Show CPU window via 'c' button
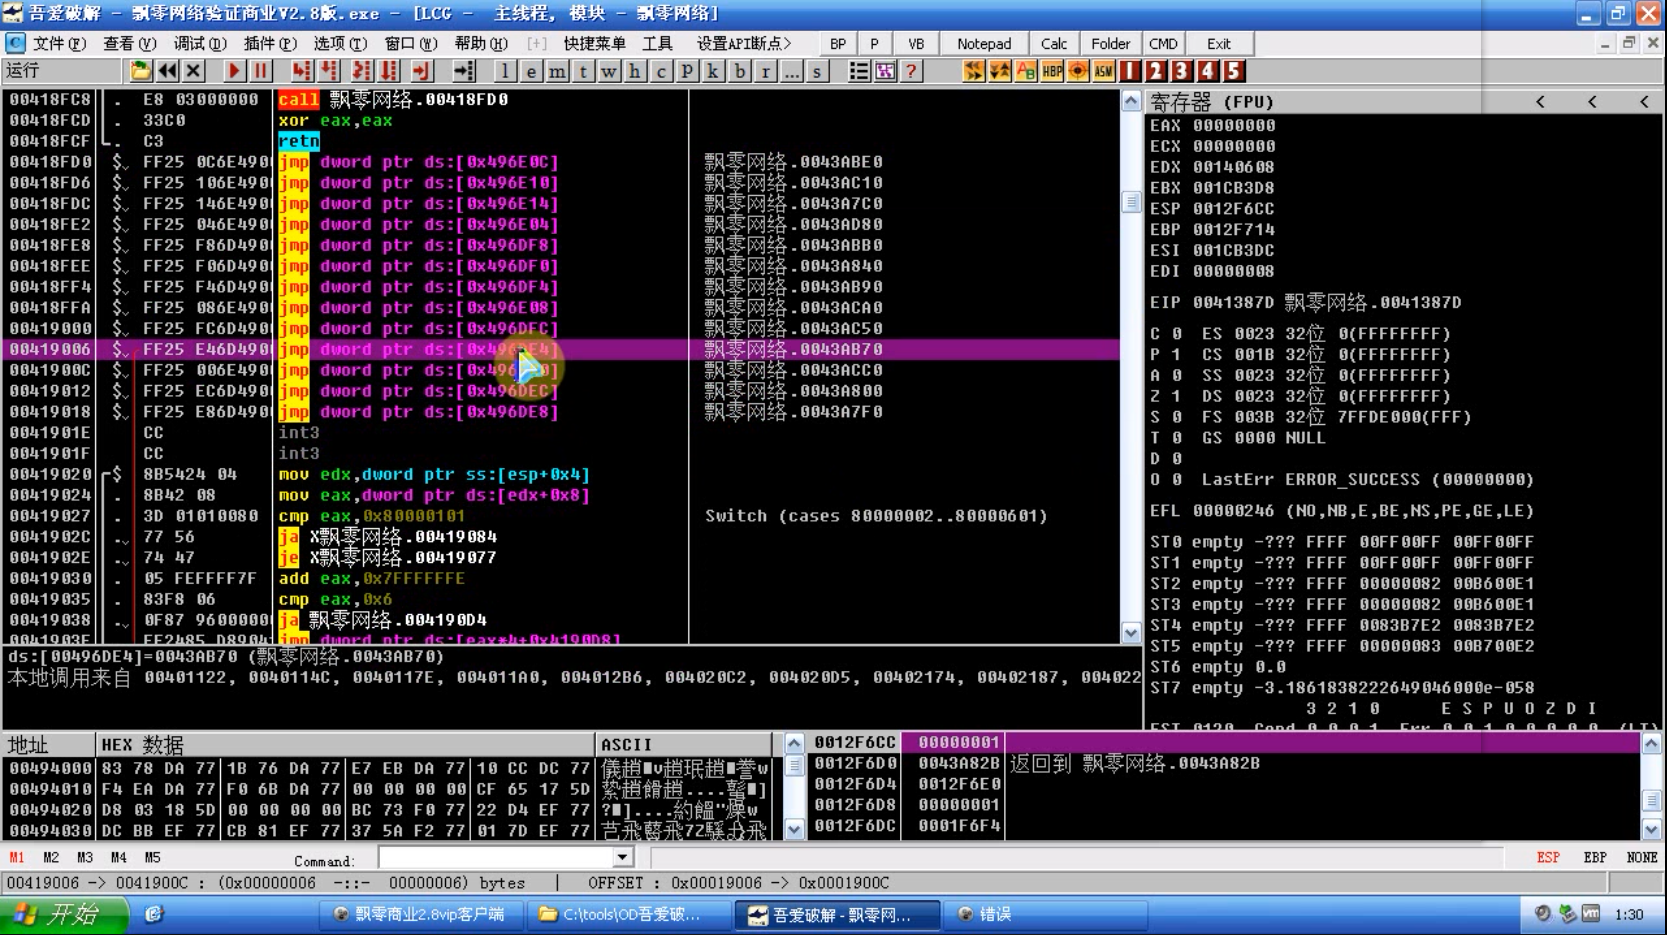Screen dimensions: 1667x935 661,71
